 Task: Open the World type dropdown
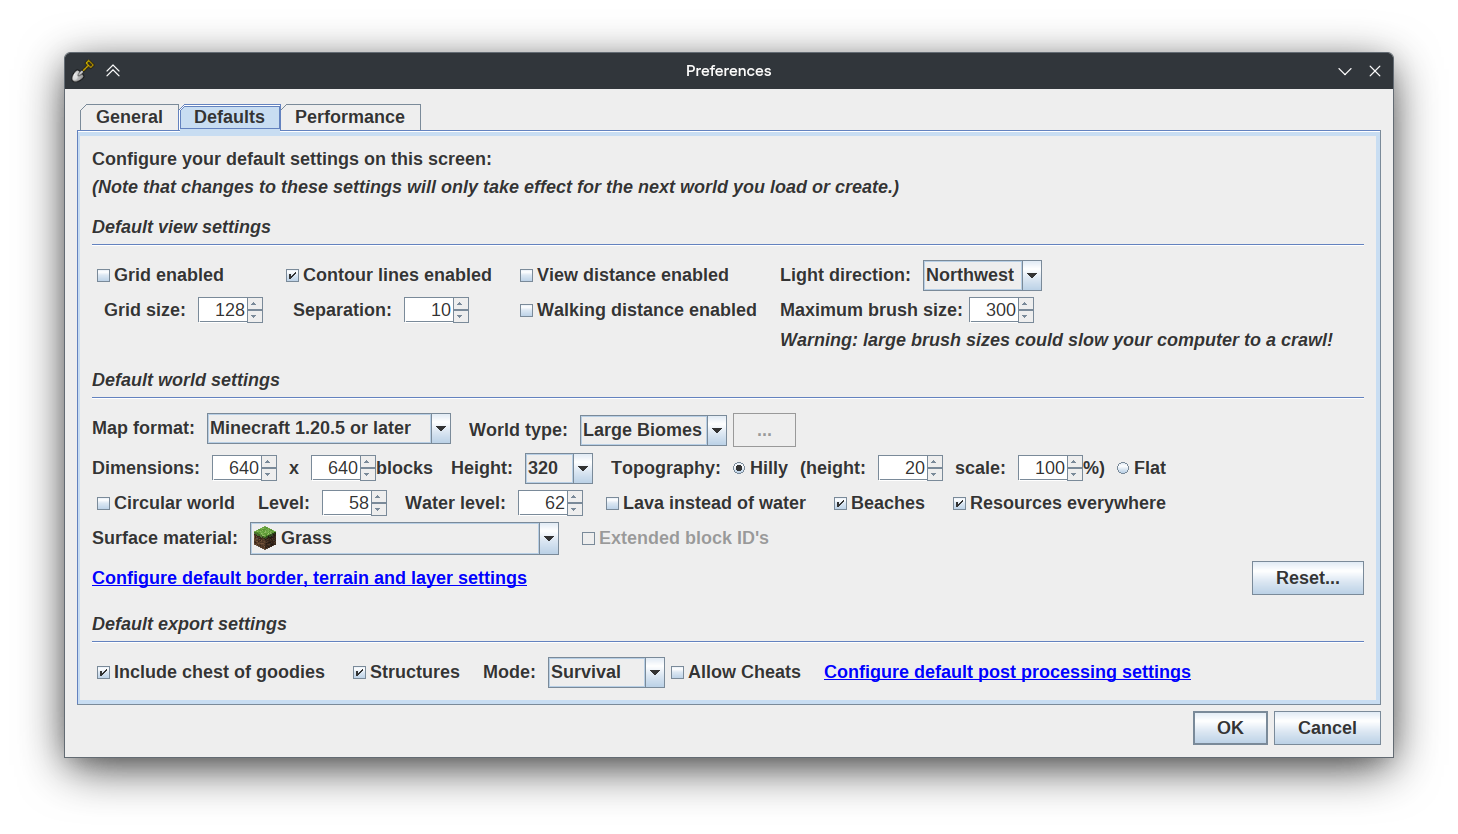point(717,430)
